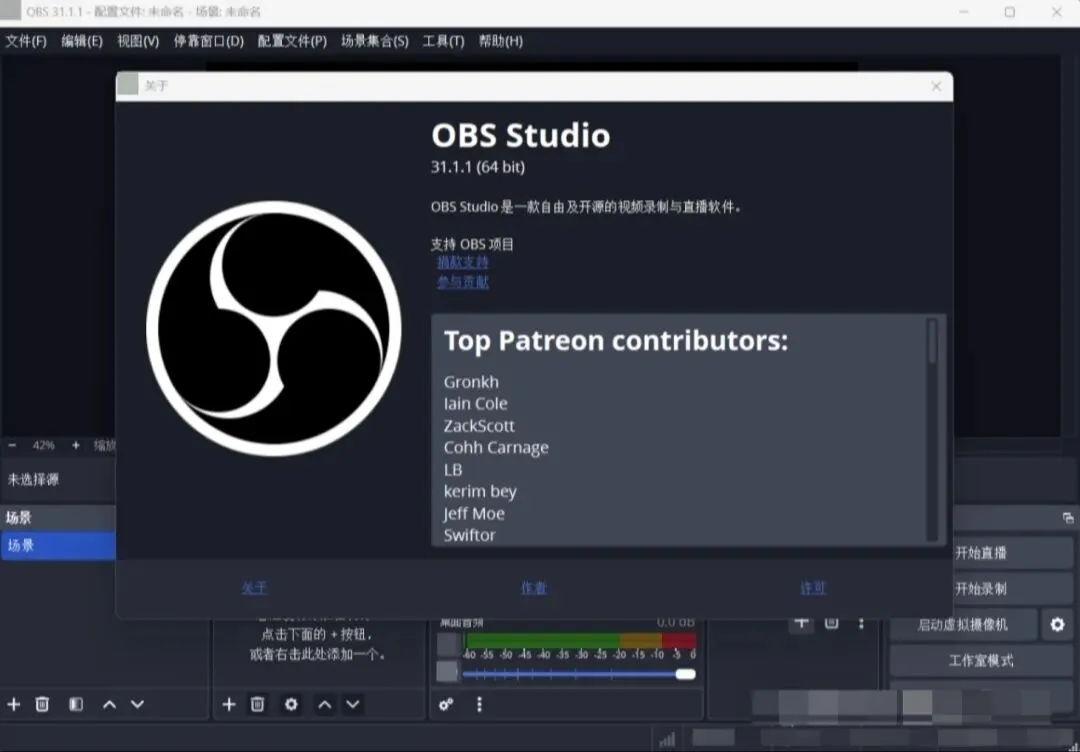Screen dimensions: 1080x752
Task: Open source properties gear in Sources toolbar
Action: (x=291, y=704)
